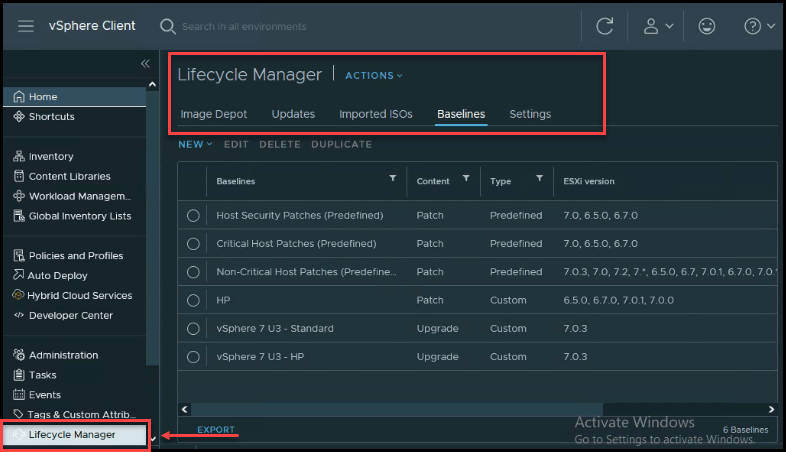Click the Home house icon

[x=19, y=96]
